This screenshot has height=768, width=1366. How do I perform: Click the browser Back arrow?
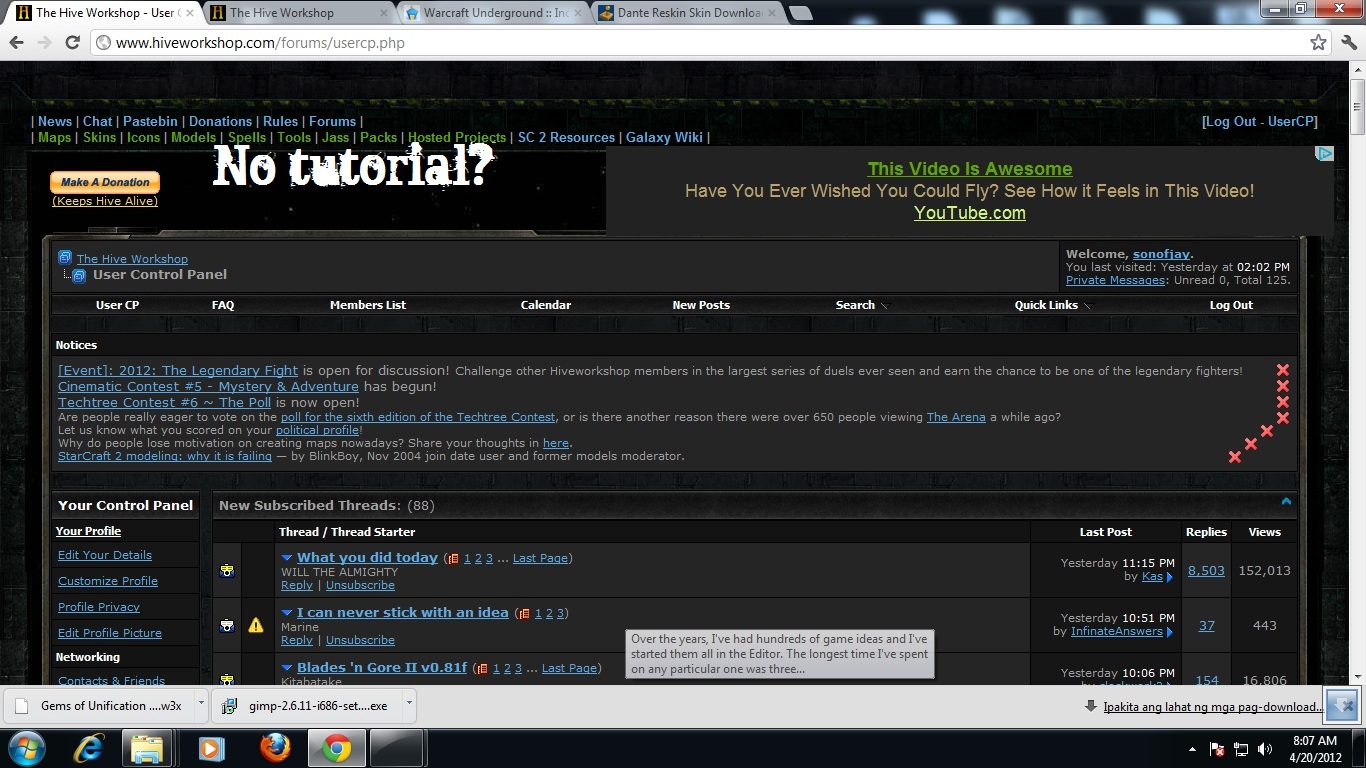click(x=17, y=43)
